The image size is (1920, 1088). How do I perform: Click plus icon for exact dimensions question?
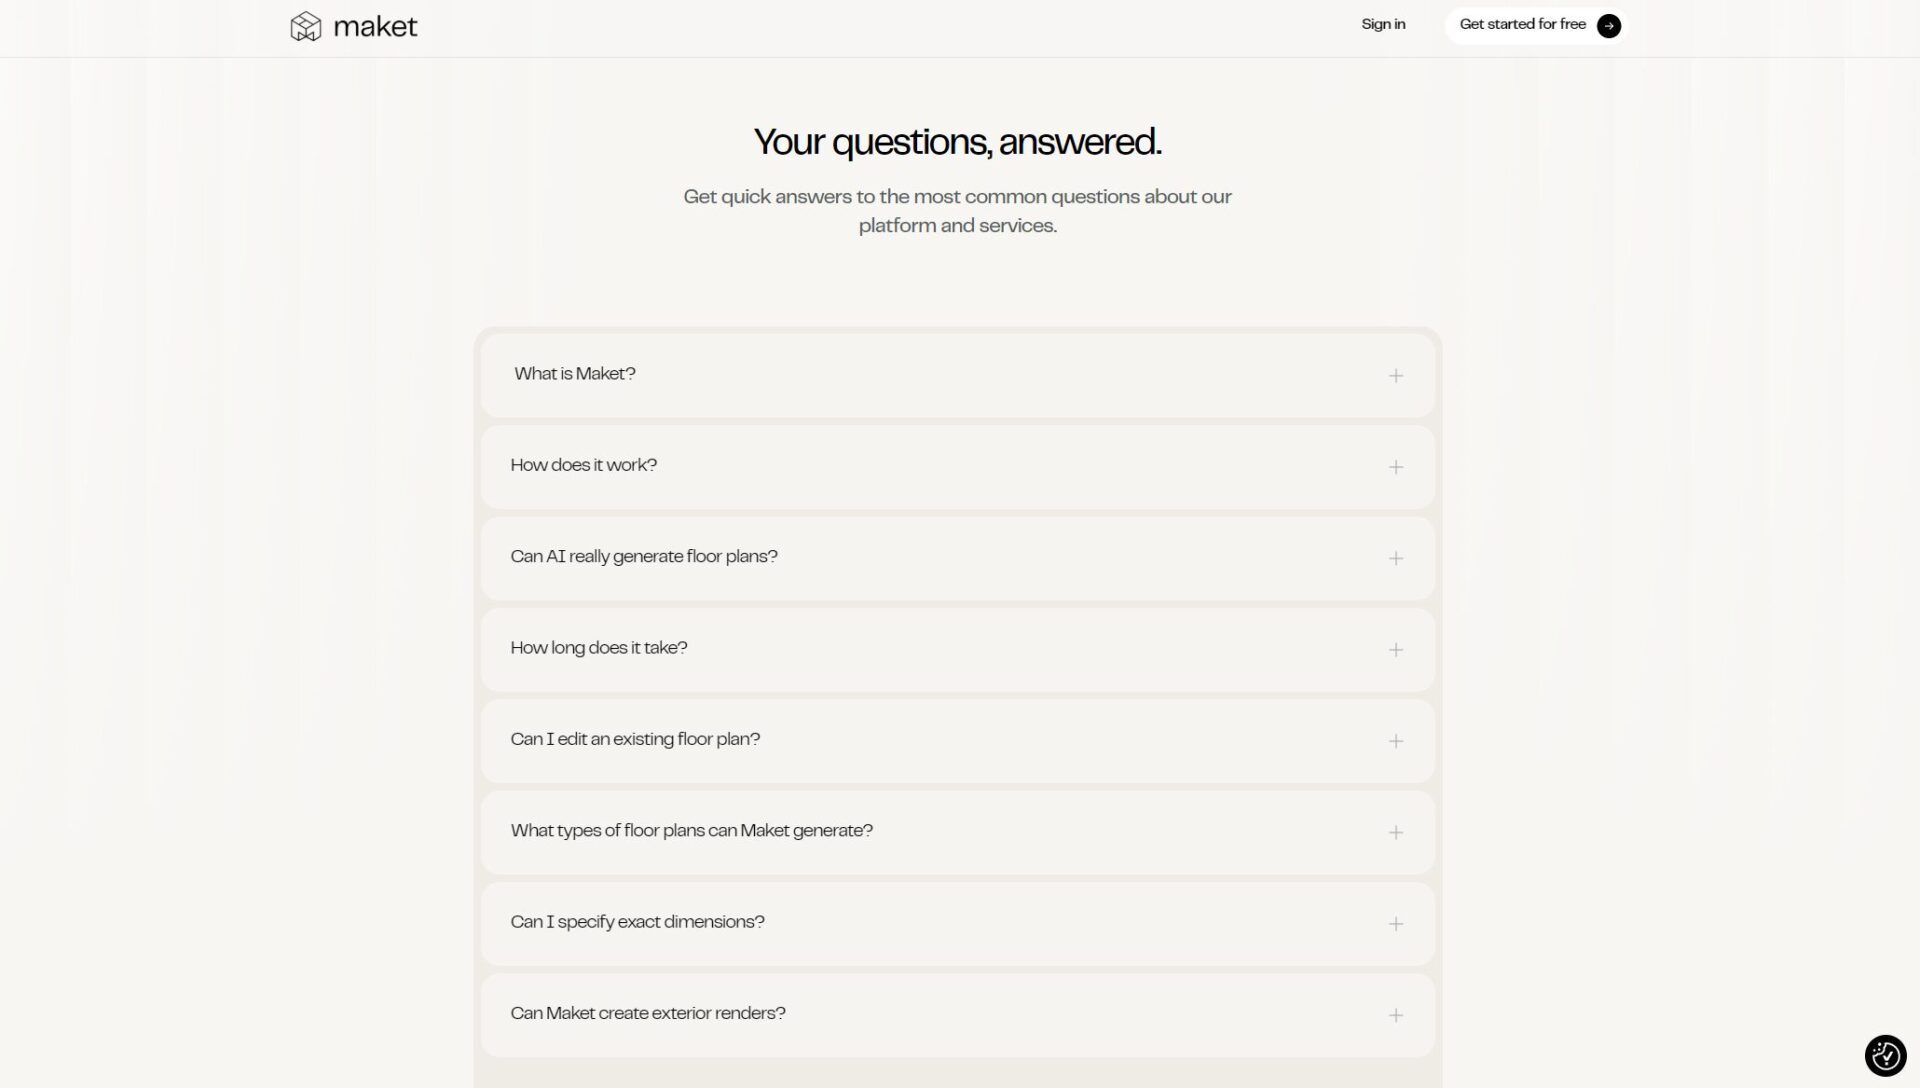(x=1396, y=924)
